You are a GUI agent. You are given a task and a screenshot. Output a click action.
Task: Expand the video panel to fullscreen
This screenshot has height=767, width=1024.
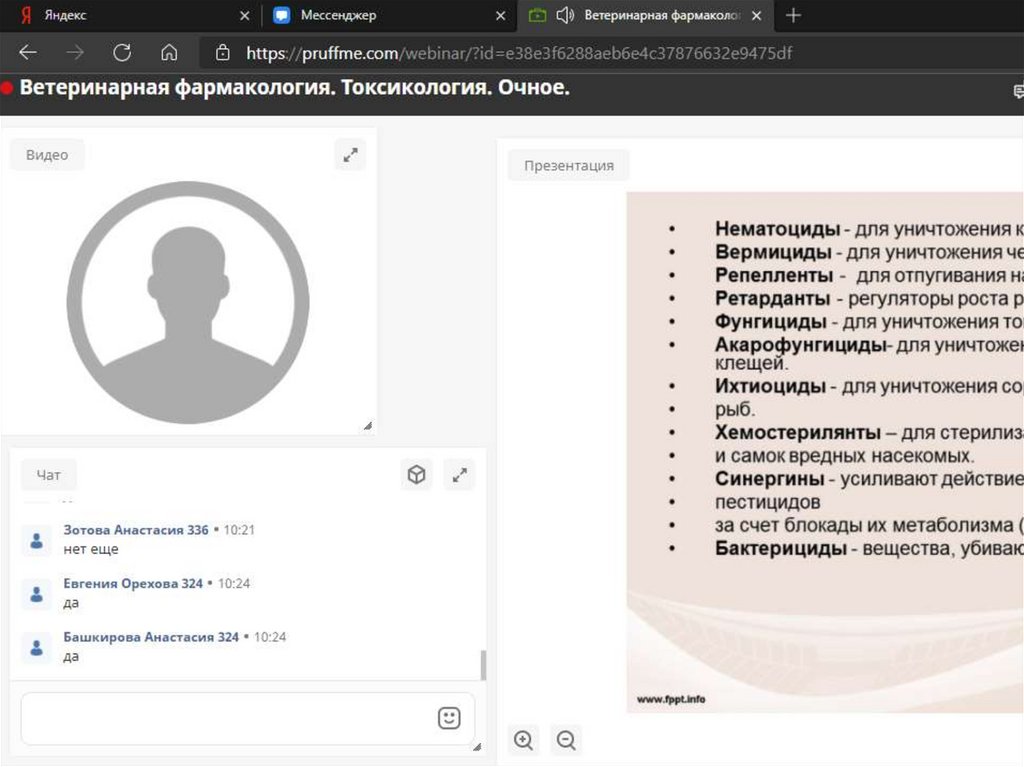pyautogui.click(x=350, y=155)
